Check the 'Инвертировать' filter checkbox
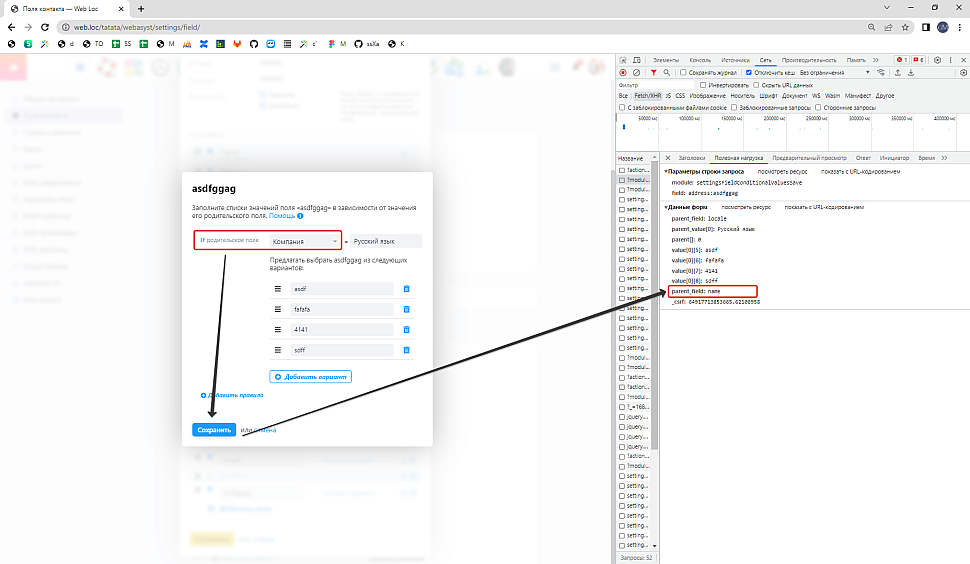Image resolution: width=970 pixels, height=564 pixels. [702, 85]
